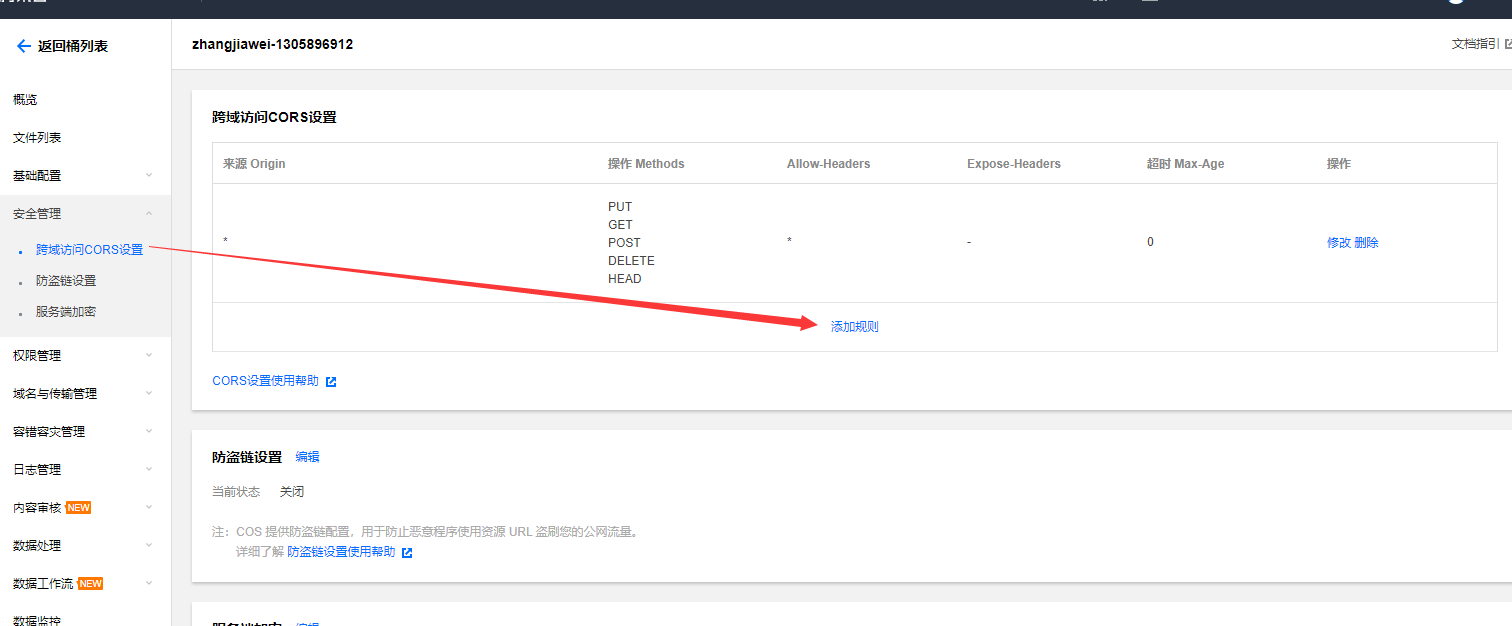The width and height of the screenshot is (1512, 626).
Task: Click the Max-Age value 0
Action: pyautogui.click(x=1150, y=242)
